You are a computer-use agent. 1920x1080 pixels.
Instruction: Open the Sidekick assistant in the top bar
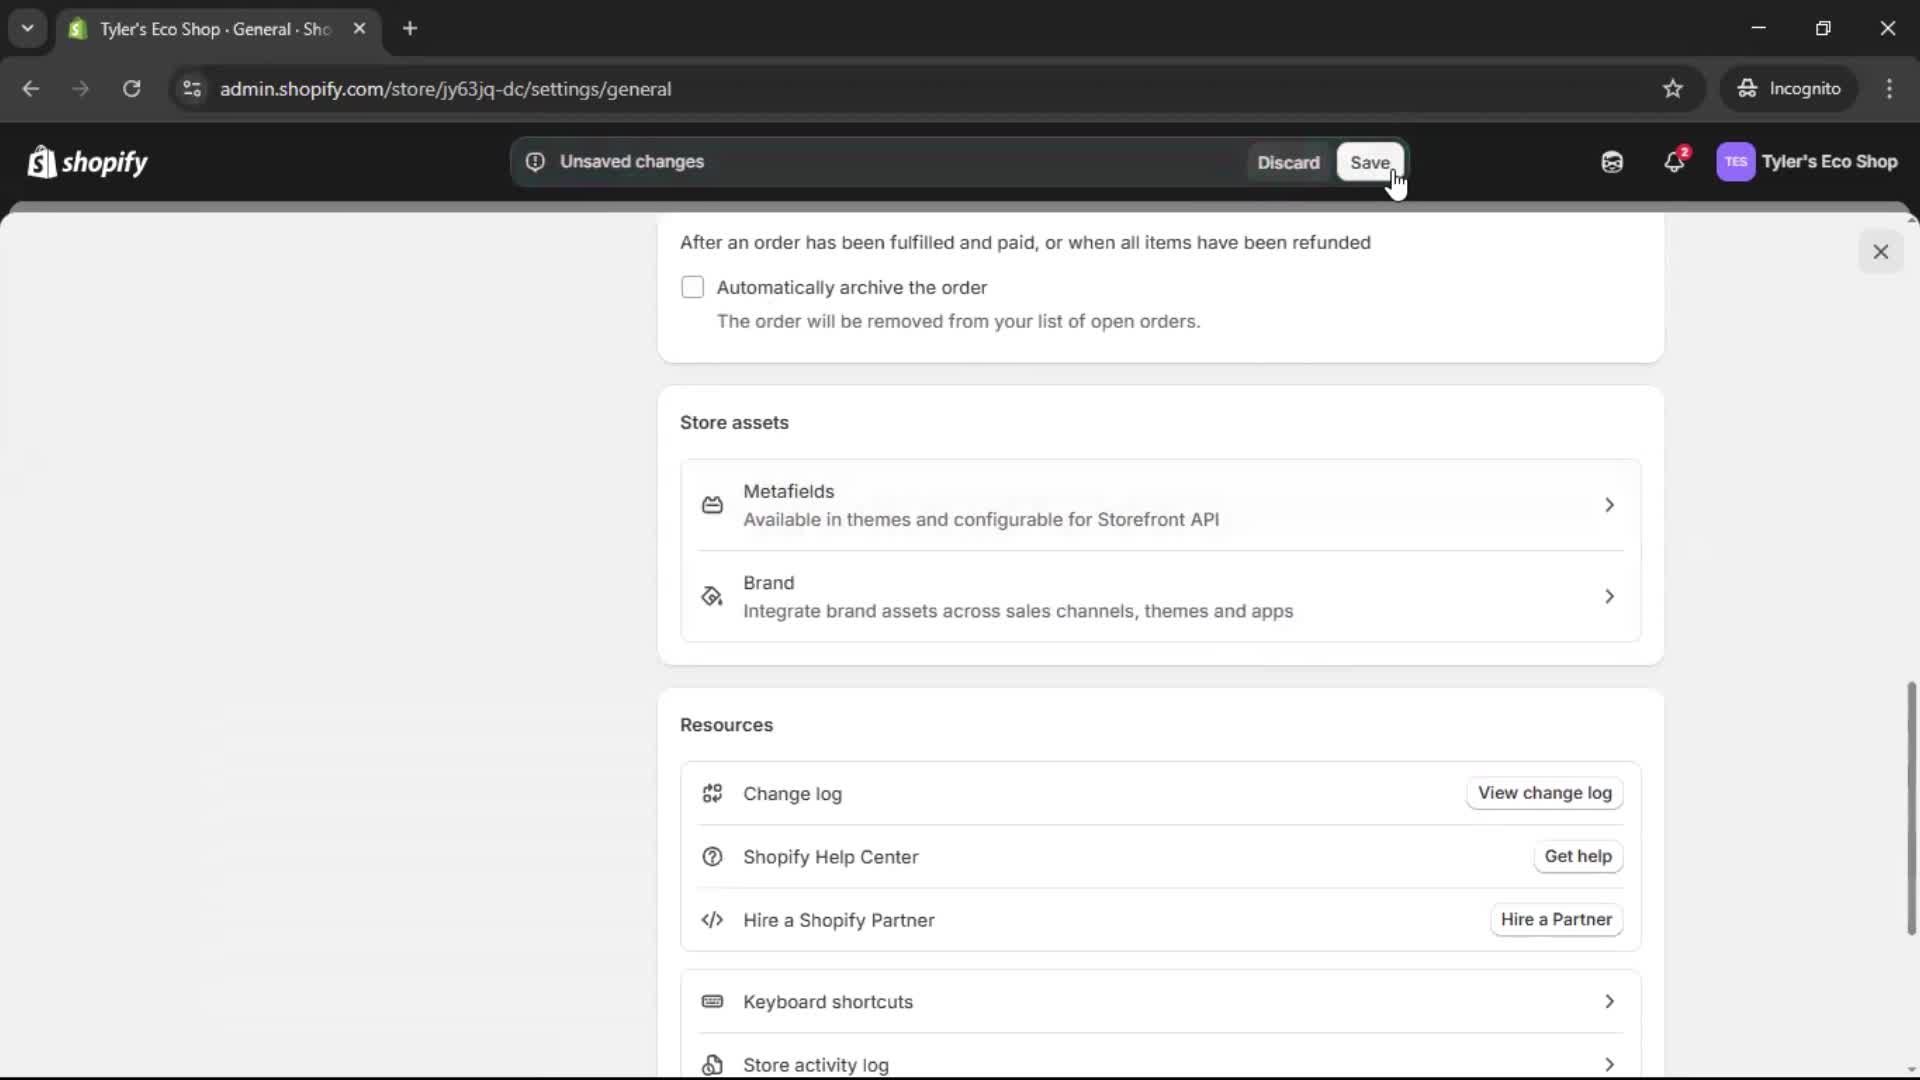(1611, 162)
